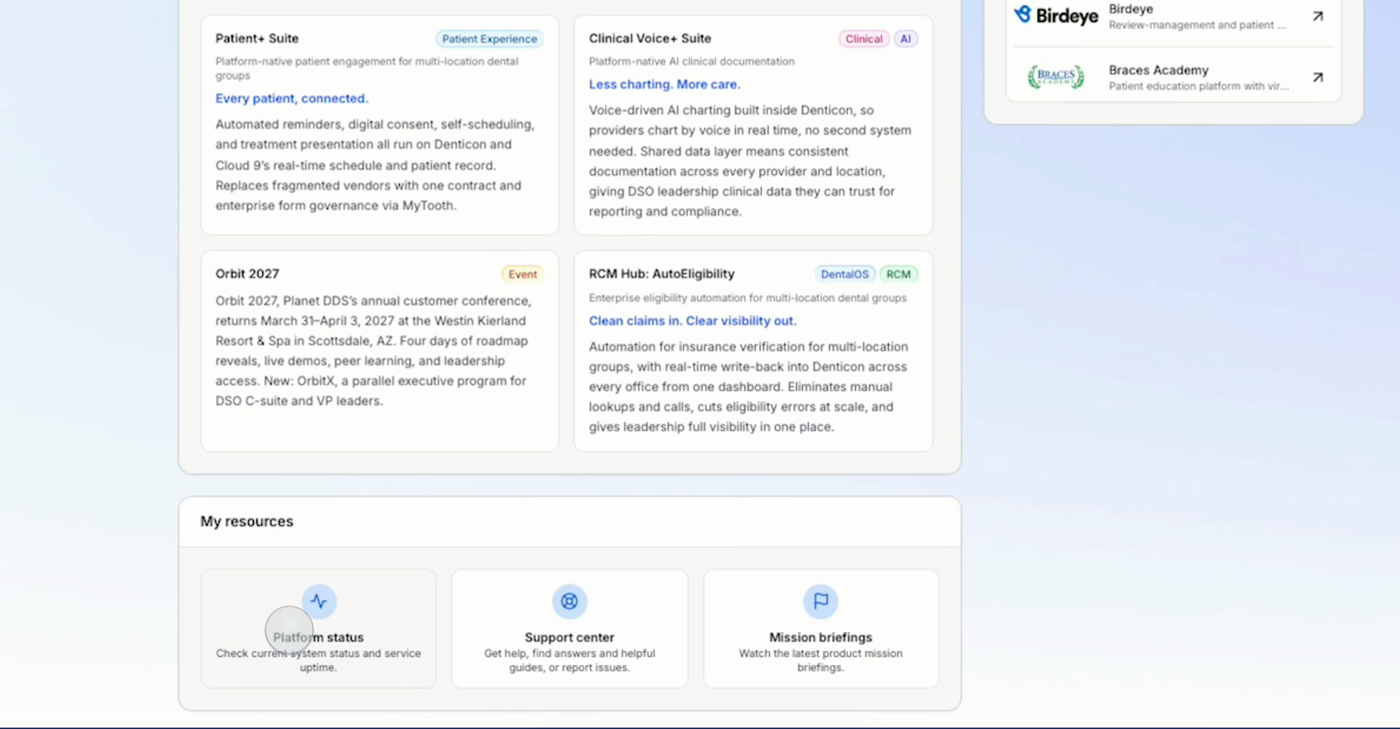Image resolution: width=1400 pixels, height=729 pixels.
Task: Select the Patient Experience tag
Action: pyautogui.click(x=490, y=39)
